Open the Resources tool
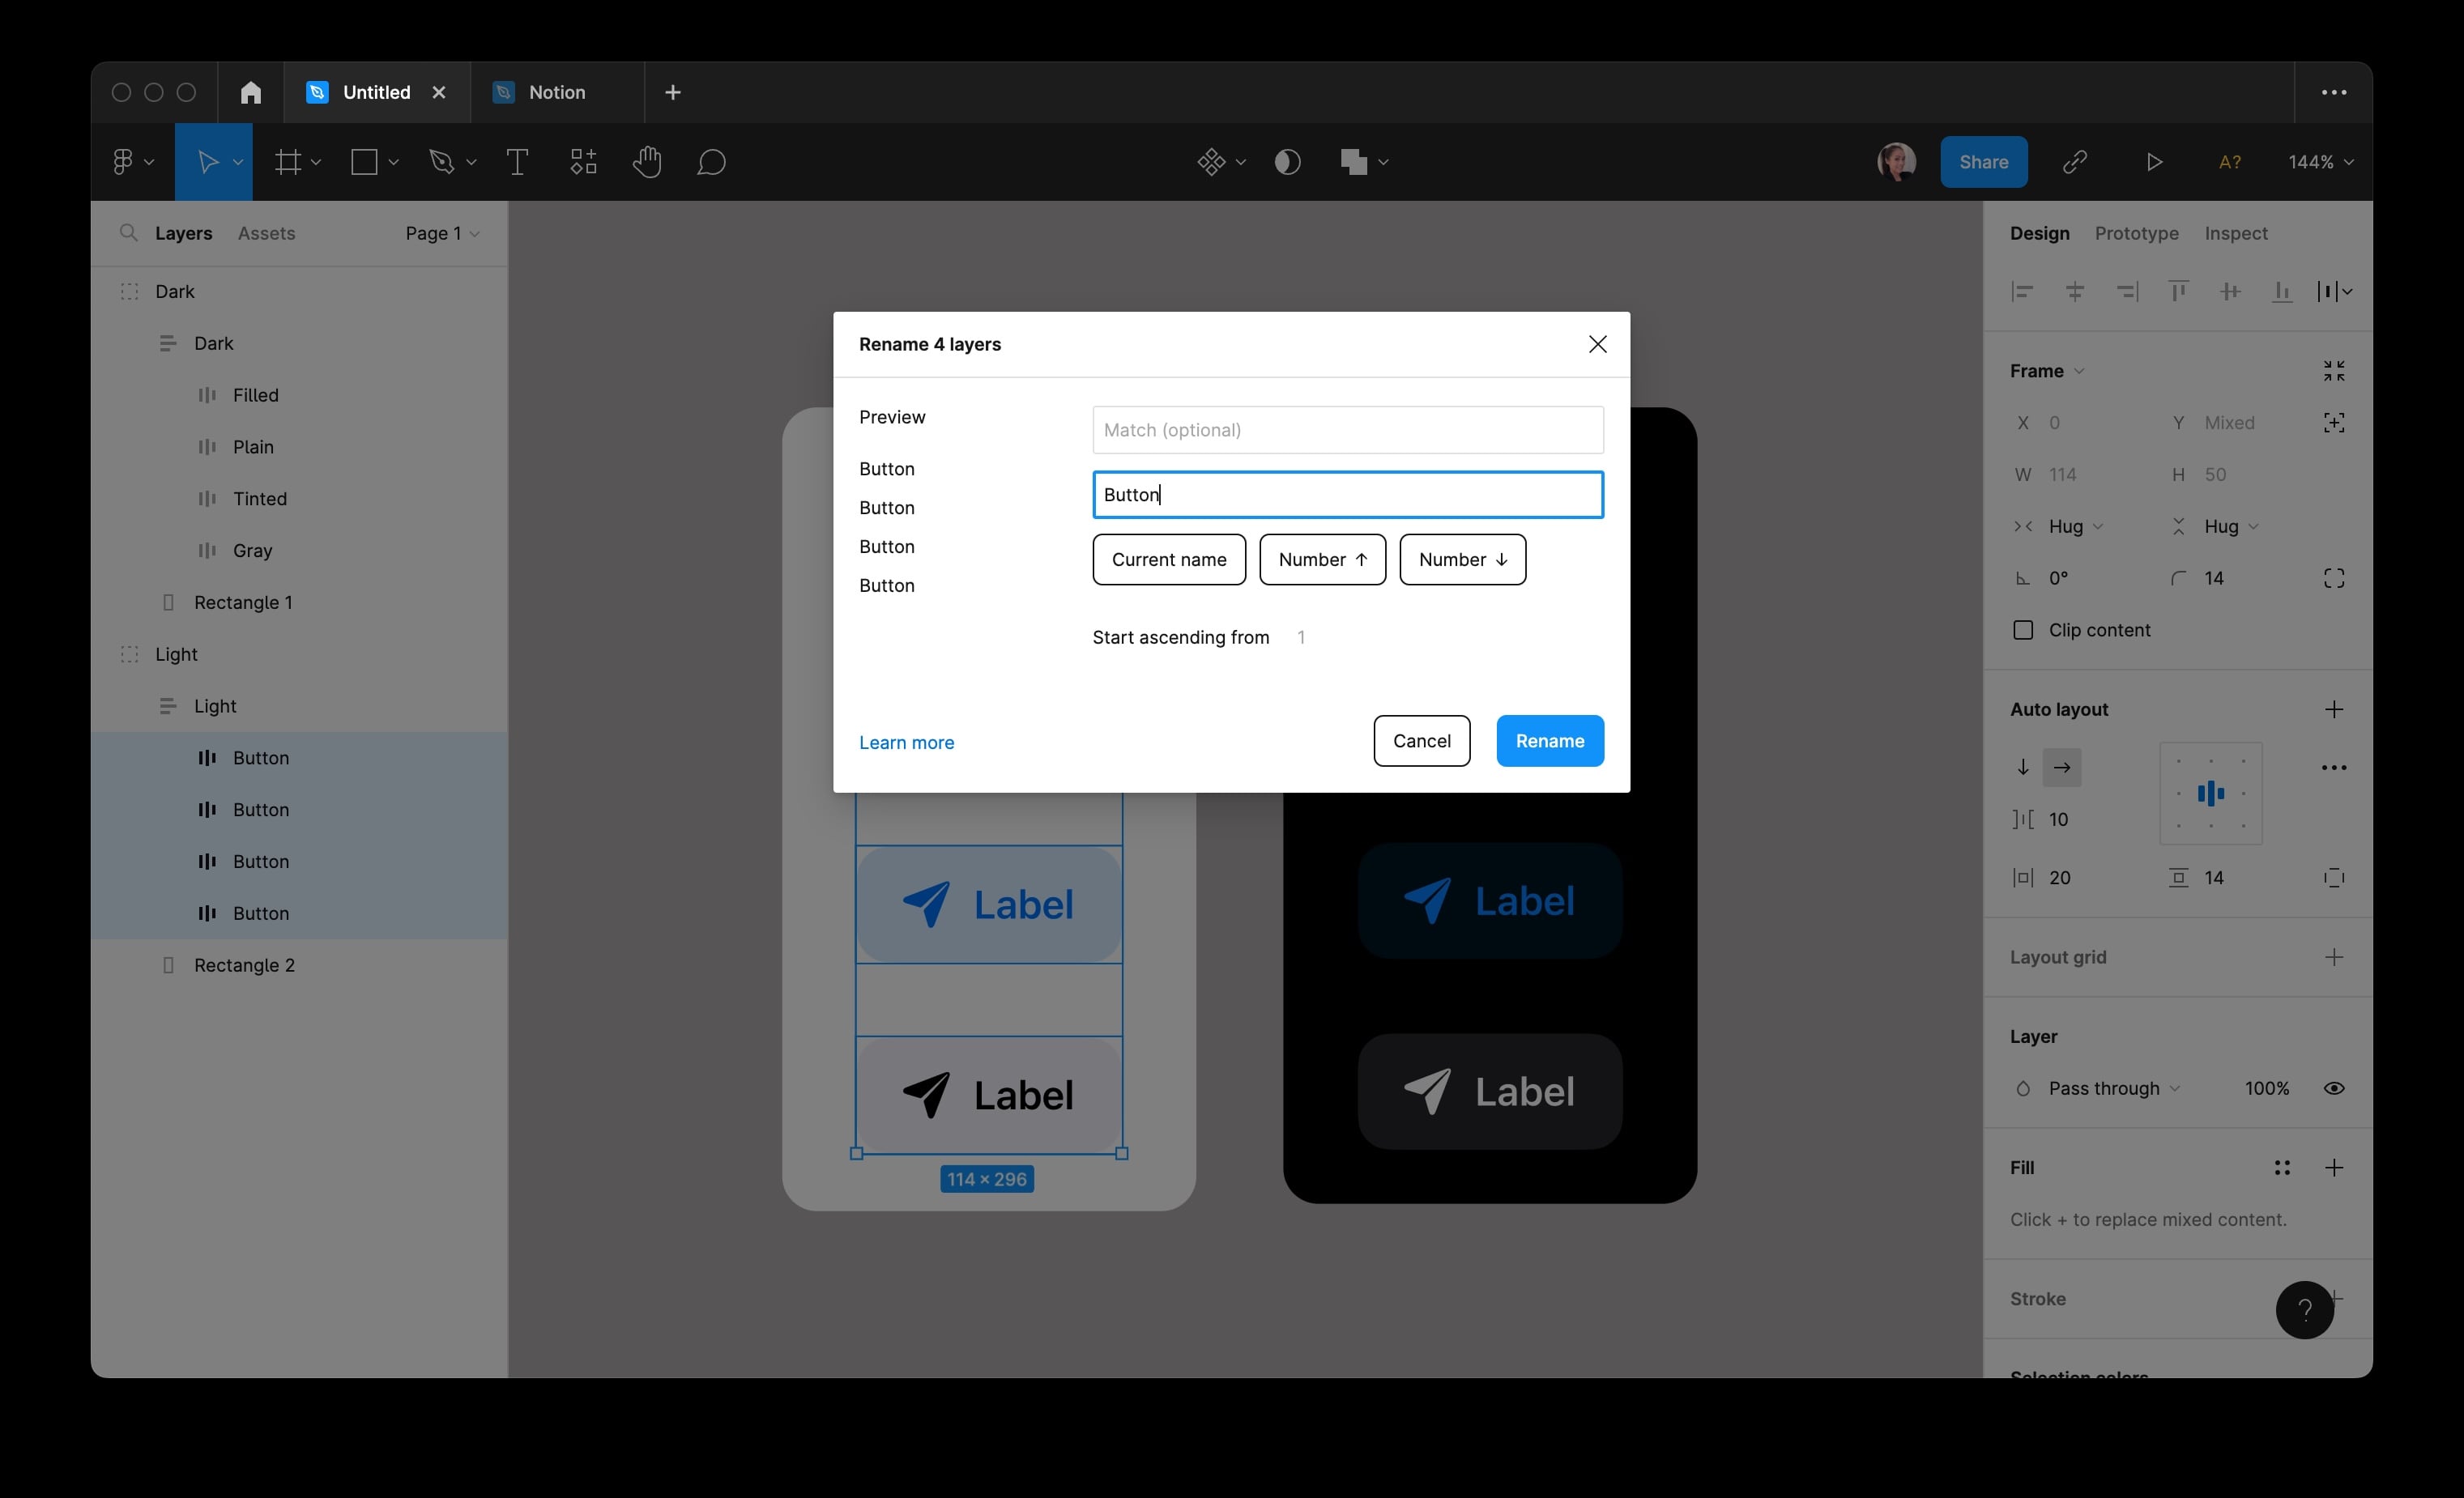 click(583, 162)
